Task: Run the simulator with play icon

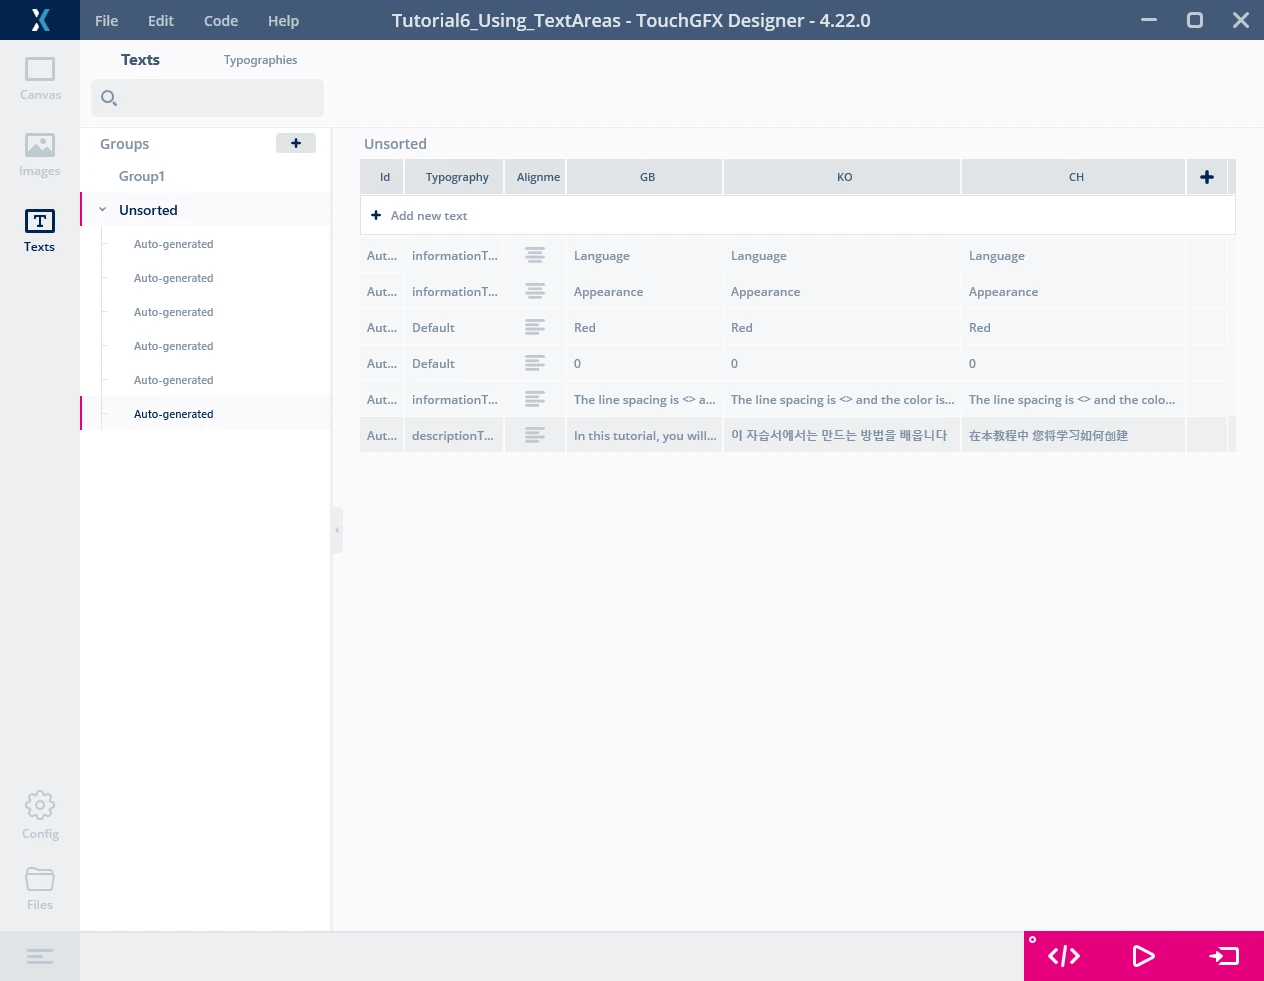Action: click(x=1143, y=956)
